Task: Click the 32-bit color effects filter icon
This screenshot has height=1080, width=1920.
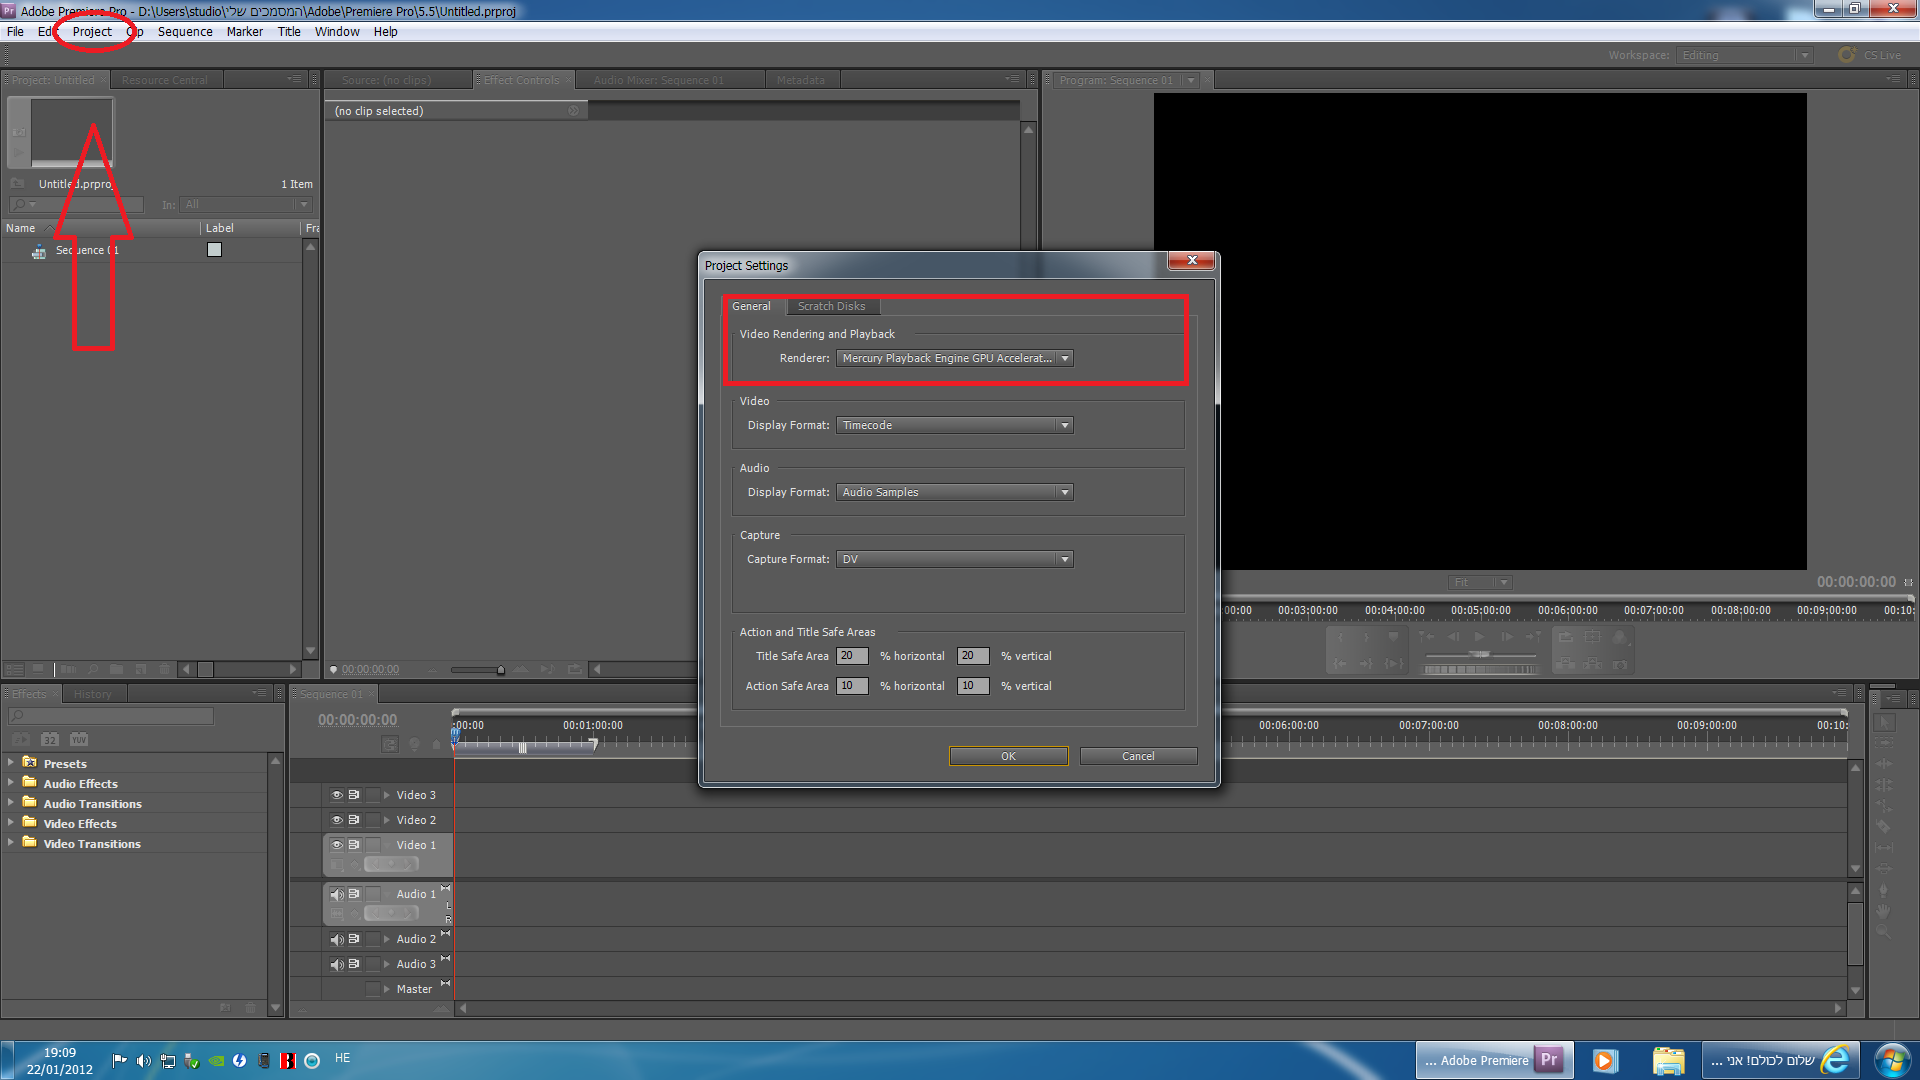Action: coord(50,740)
